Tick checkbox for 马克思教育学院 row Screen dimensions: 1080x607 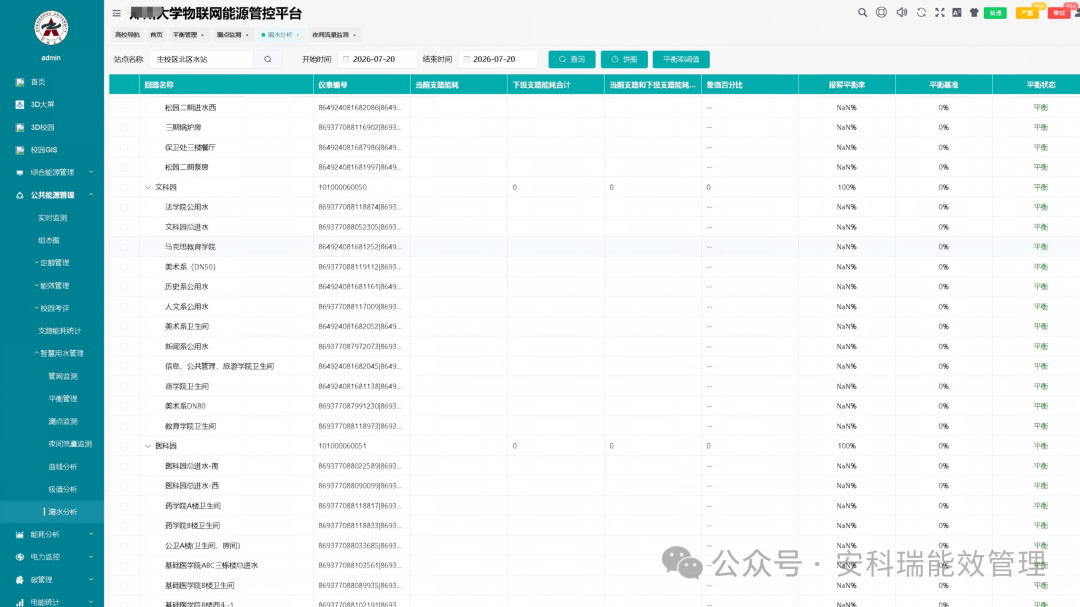tap(124, 247)
